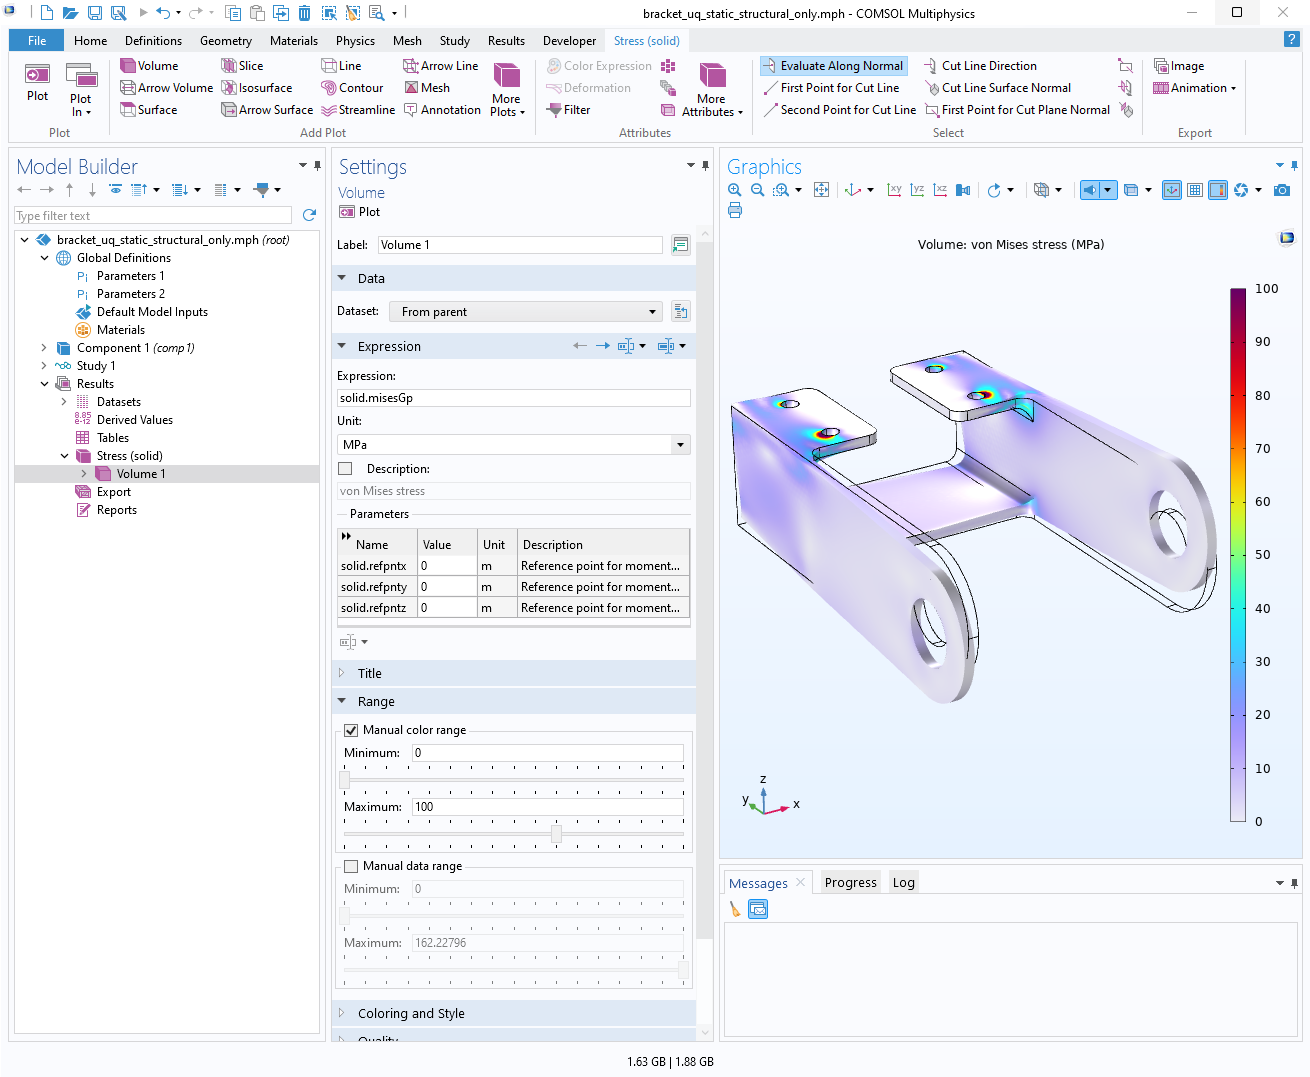Click the Expression input field
Screen dimensions: 1310x1077
click(514, 398)
